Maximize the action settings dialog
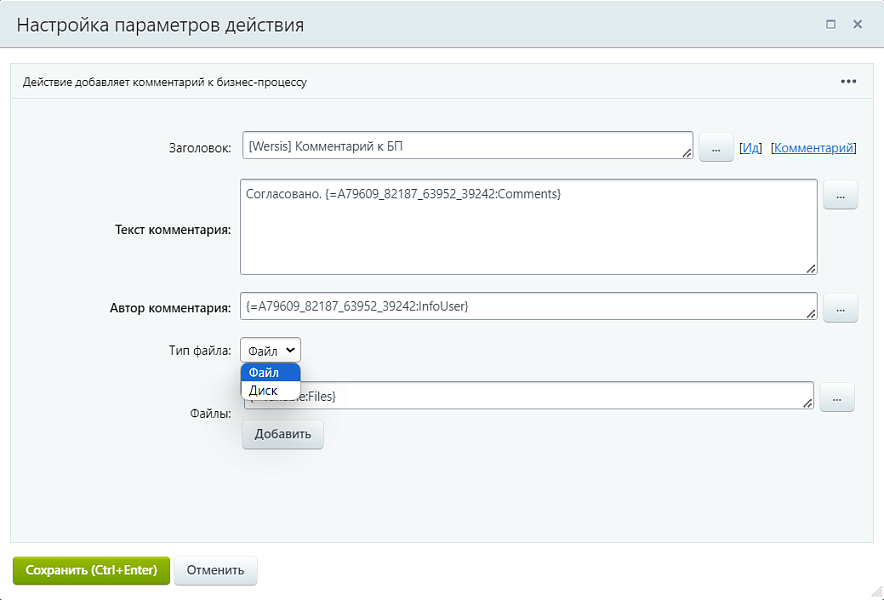 coord(830,24)
